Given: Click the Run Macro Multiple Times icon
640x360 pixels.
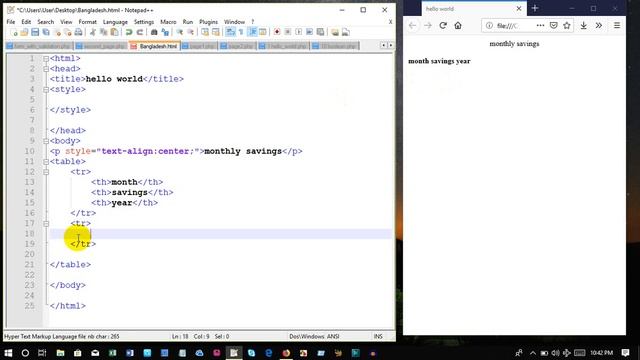Looking at the screenshot, I should pos(309,32).
